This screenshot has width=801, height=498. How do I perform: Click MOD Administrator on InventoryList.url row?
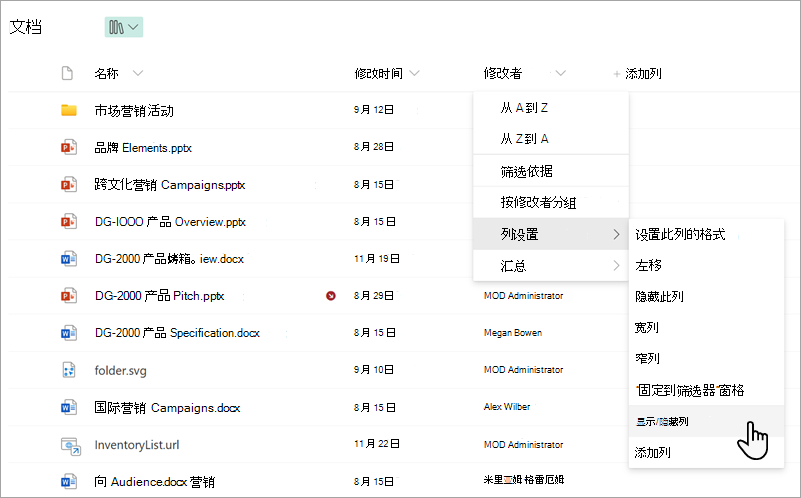pyautogui.click(x=524, y=444)
